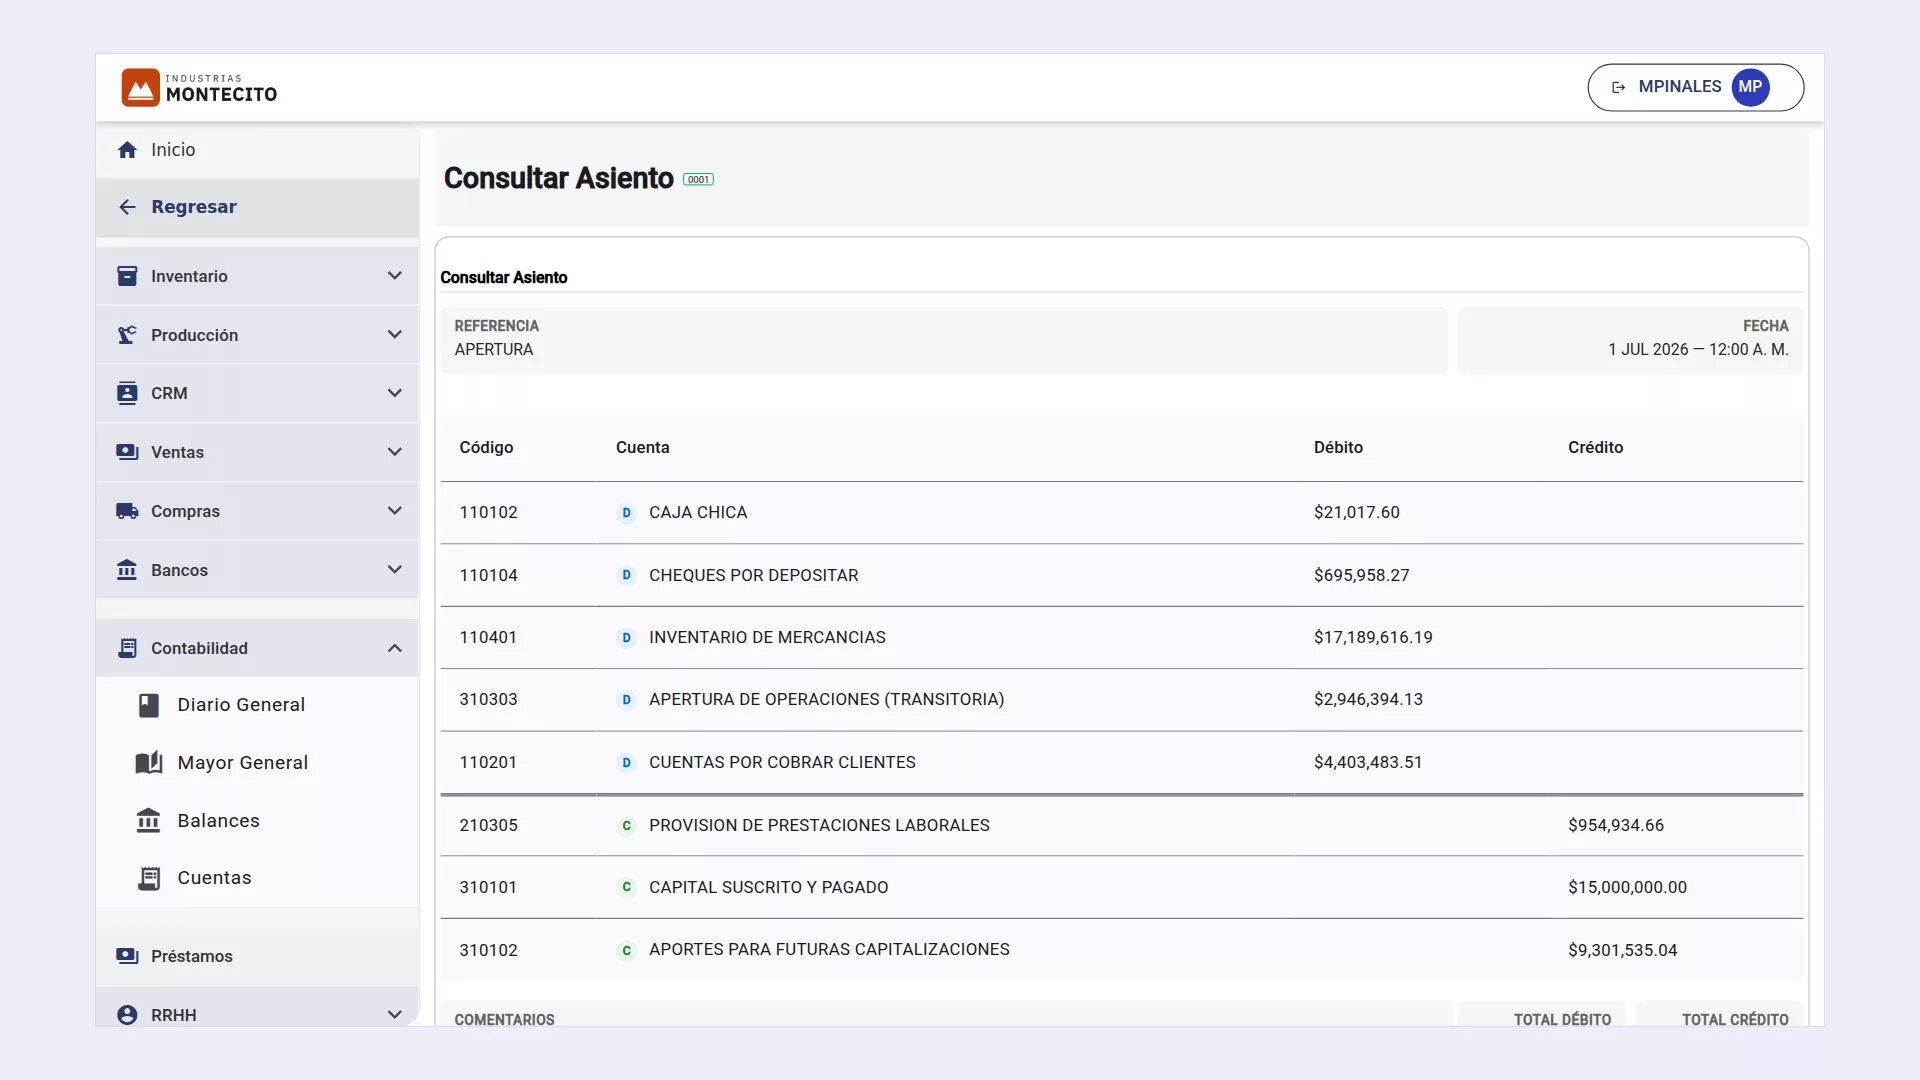Click the logout icon next to MPINALES
Viewport: 1920px width, 1080px height.
point(1618,87)
